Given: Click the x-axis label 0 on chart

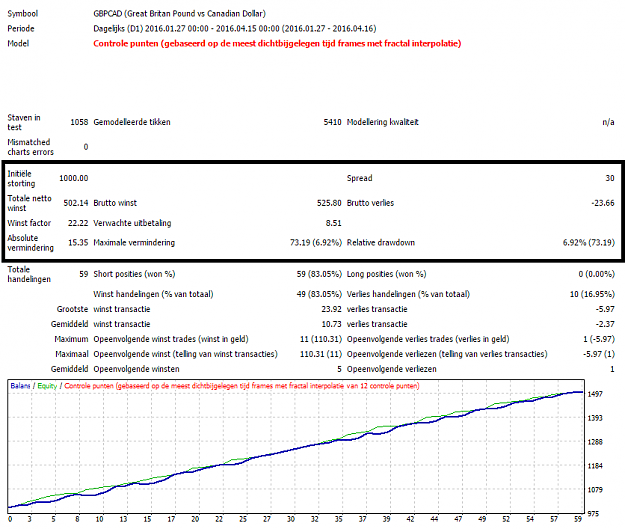Looking at the screenshot, I should tap(10, 519).
